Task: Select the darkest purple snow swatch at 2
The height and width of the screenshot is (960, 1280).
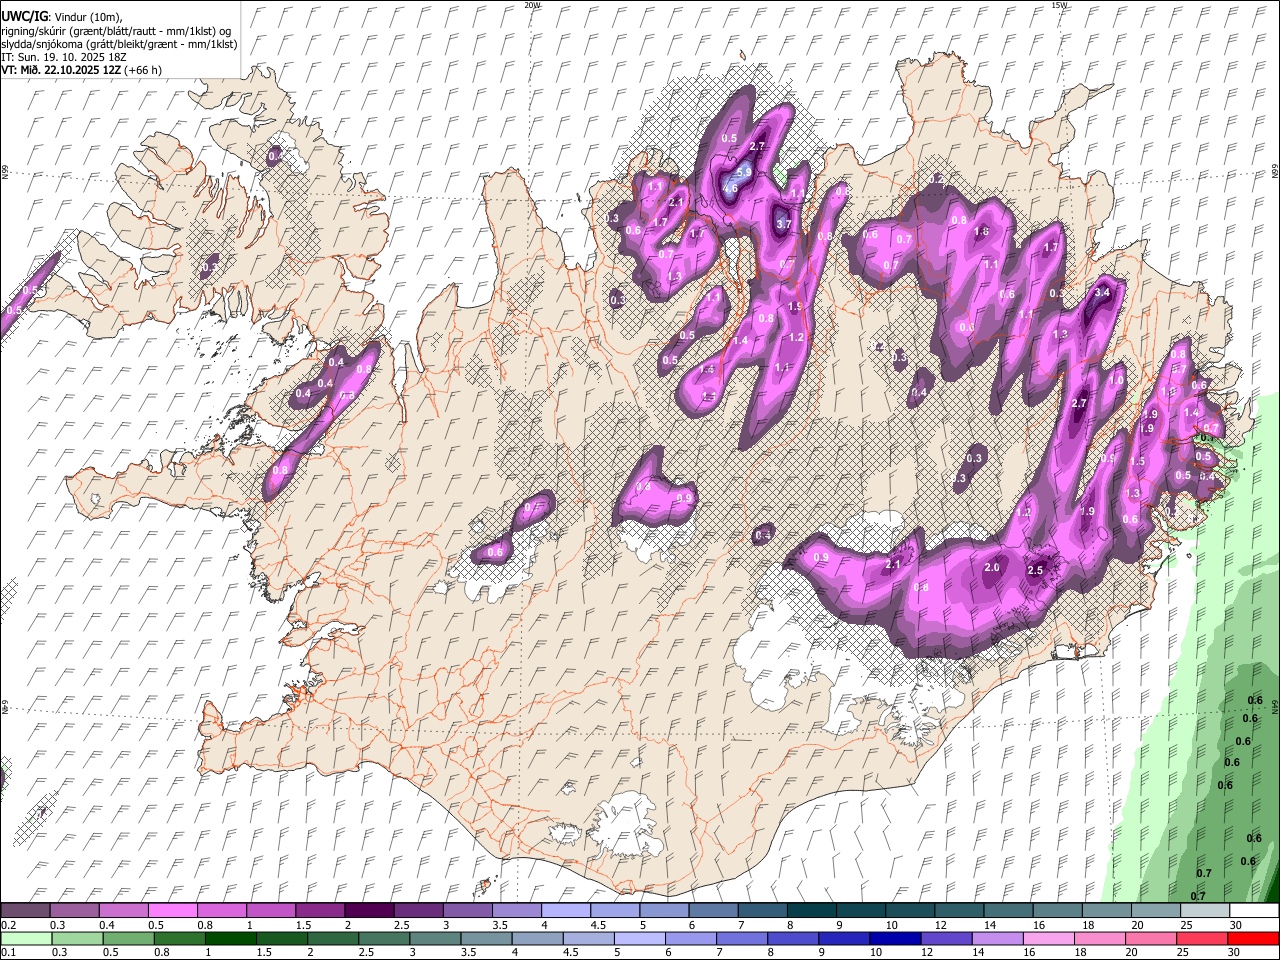Action: point(368,910)
